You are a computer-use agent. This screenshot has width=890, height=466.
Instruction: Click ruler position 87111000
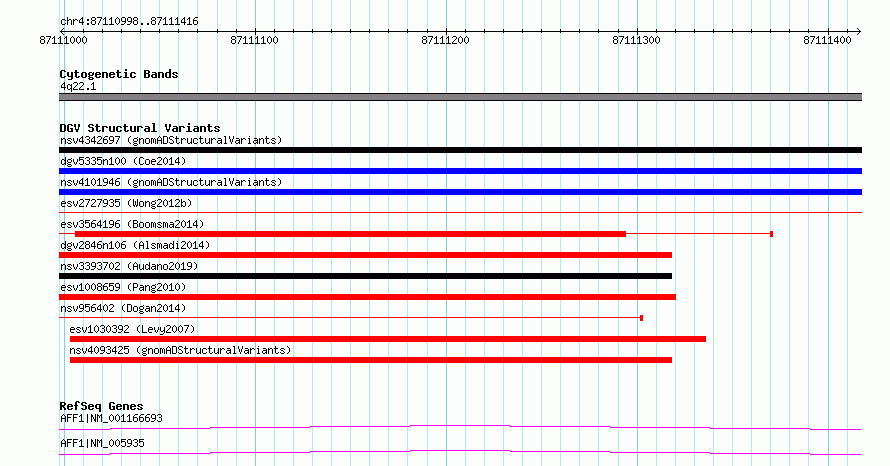(64, 40)
